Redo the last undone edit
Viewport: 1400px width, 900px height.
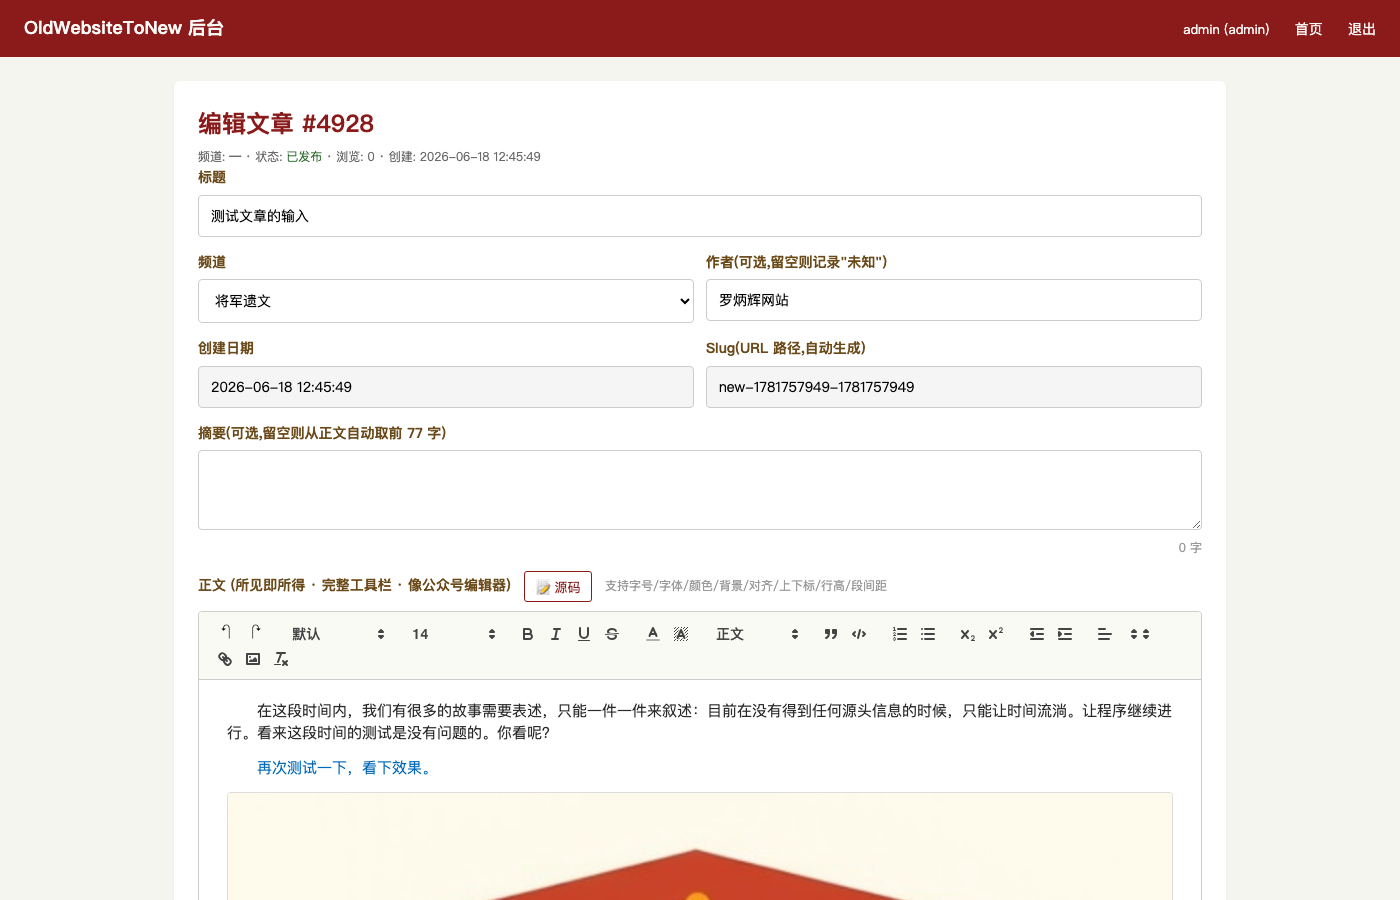point(255,633)
